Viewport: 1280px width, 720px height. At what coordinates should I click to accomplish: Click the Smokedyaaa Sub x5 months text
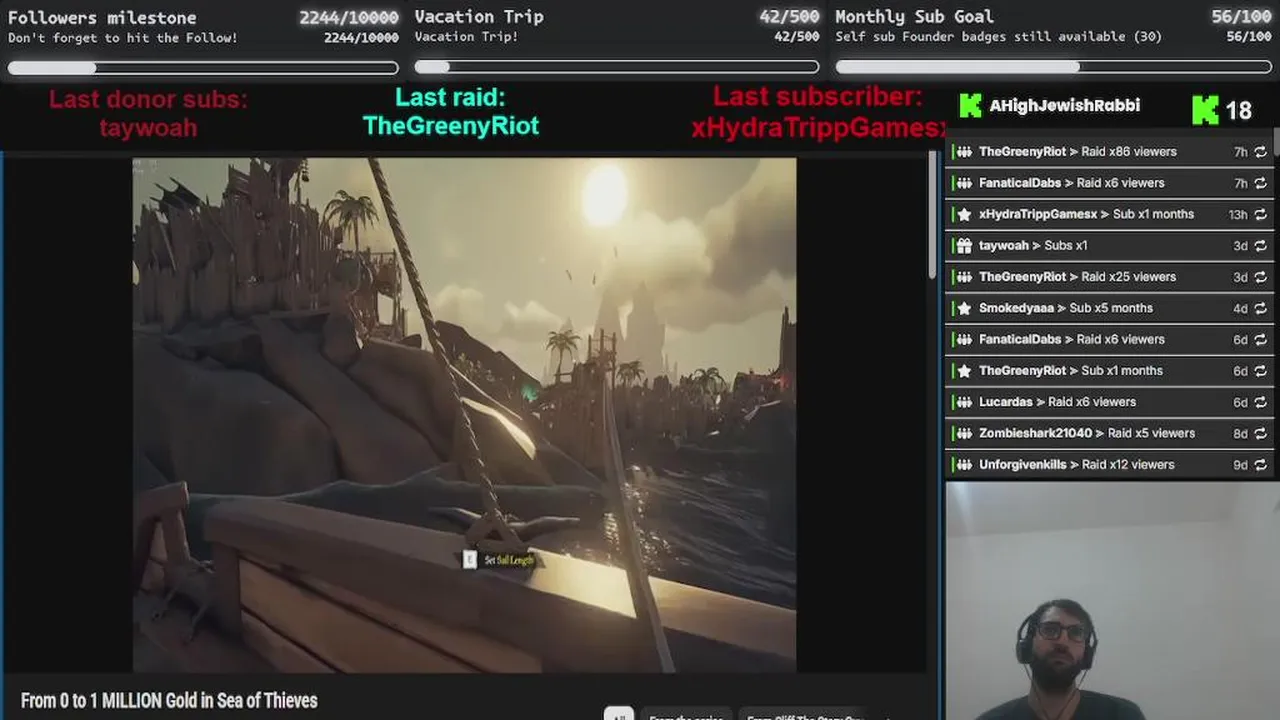click(x=1065, y=308)
